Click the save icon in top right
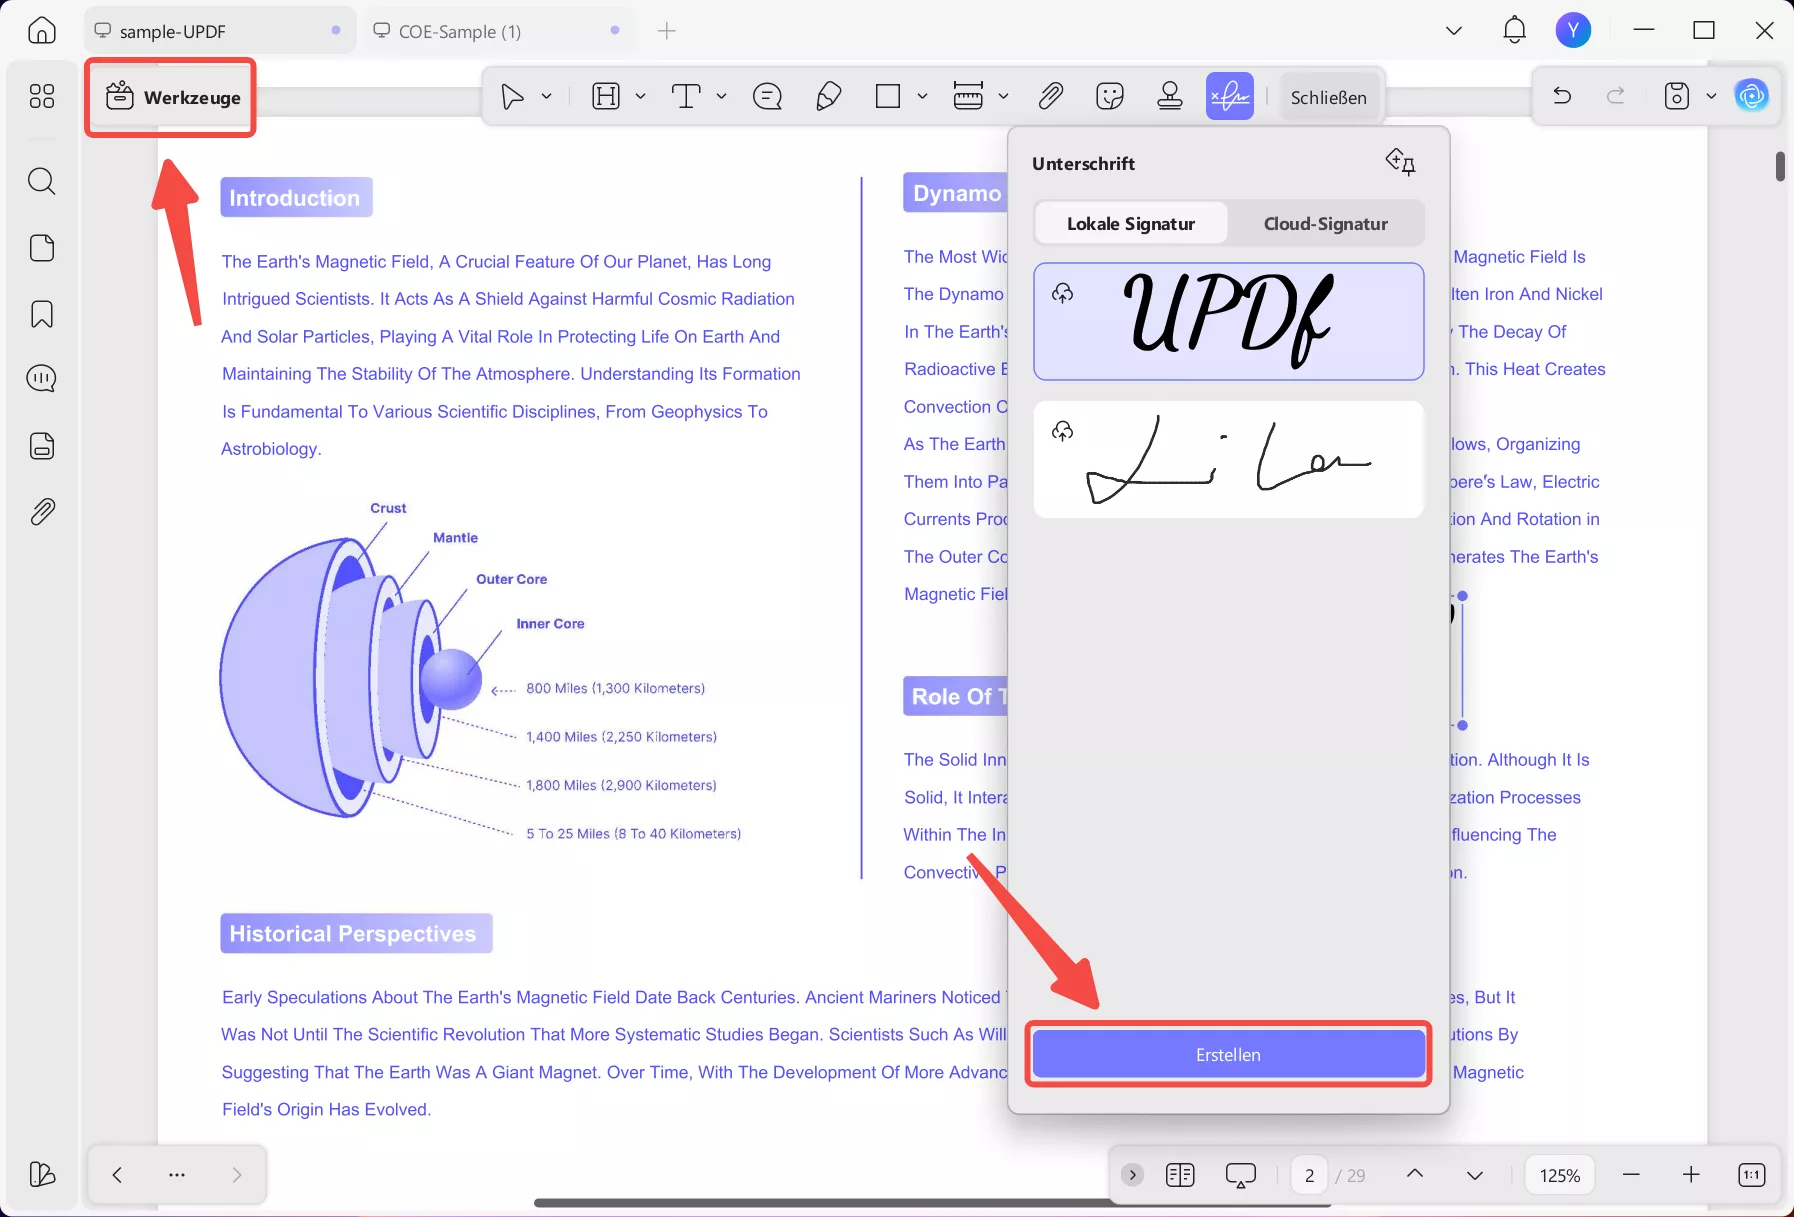Image resolution: width=1794 pixels, height=1217 pixels. [1677, 96]
